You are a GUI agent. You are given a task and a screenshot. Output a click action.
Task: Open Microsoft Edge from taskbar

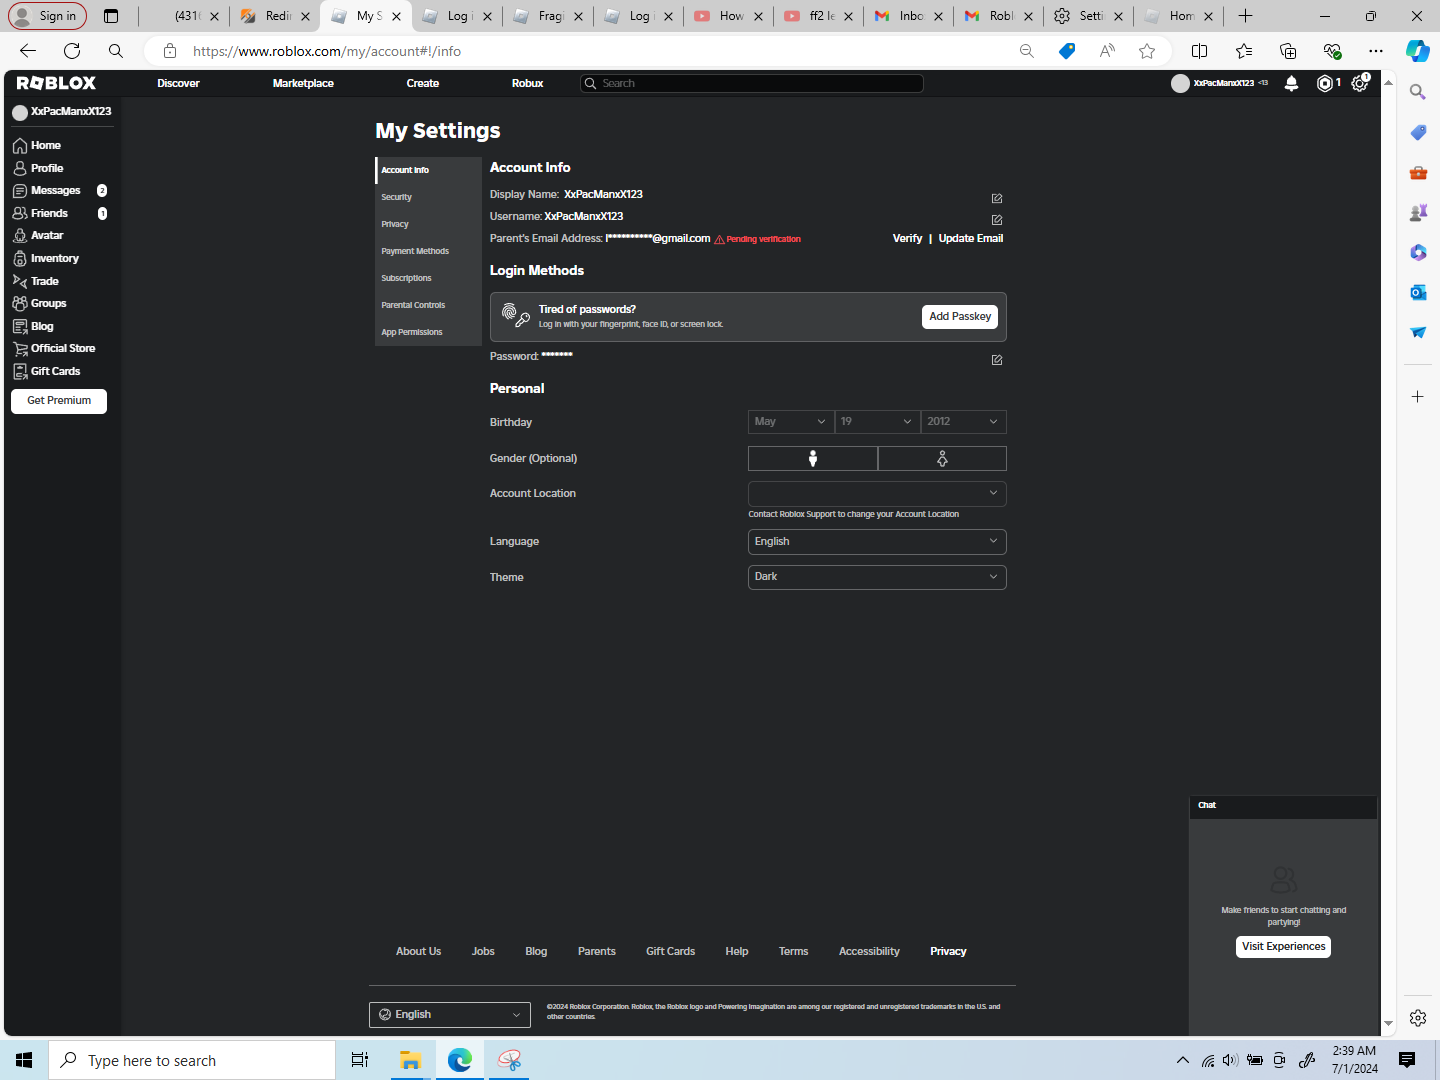click(x=460, y=1060)
